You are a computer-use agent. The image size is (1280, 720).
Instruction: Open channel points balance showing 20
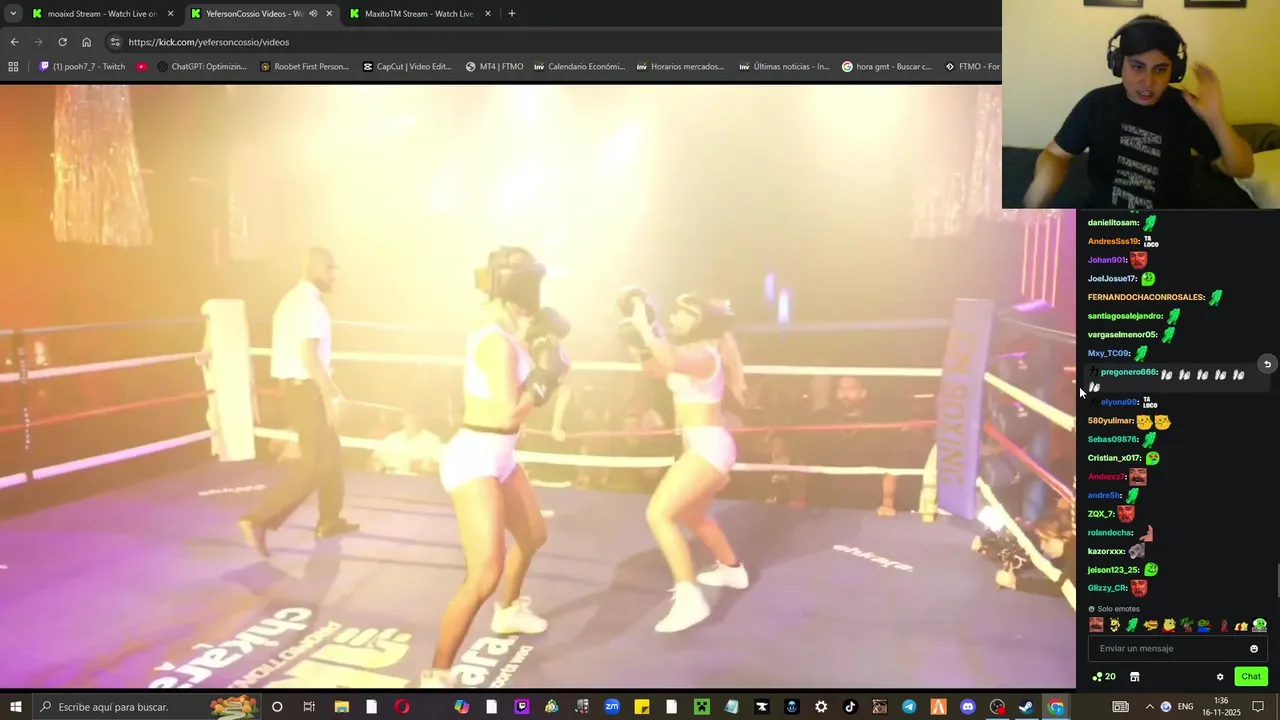[x=1104, y=677]
